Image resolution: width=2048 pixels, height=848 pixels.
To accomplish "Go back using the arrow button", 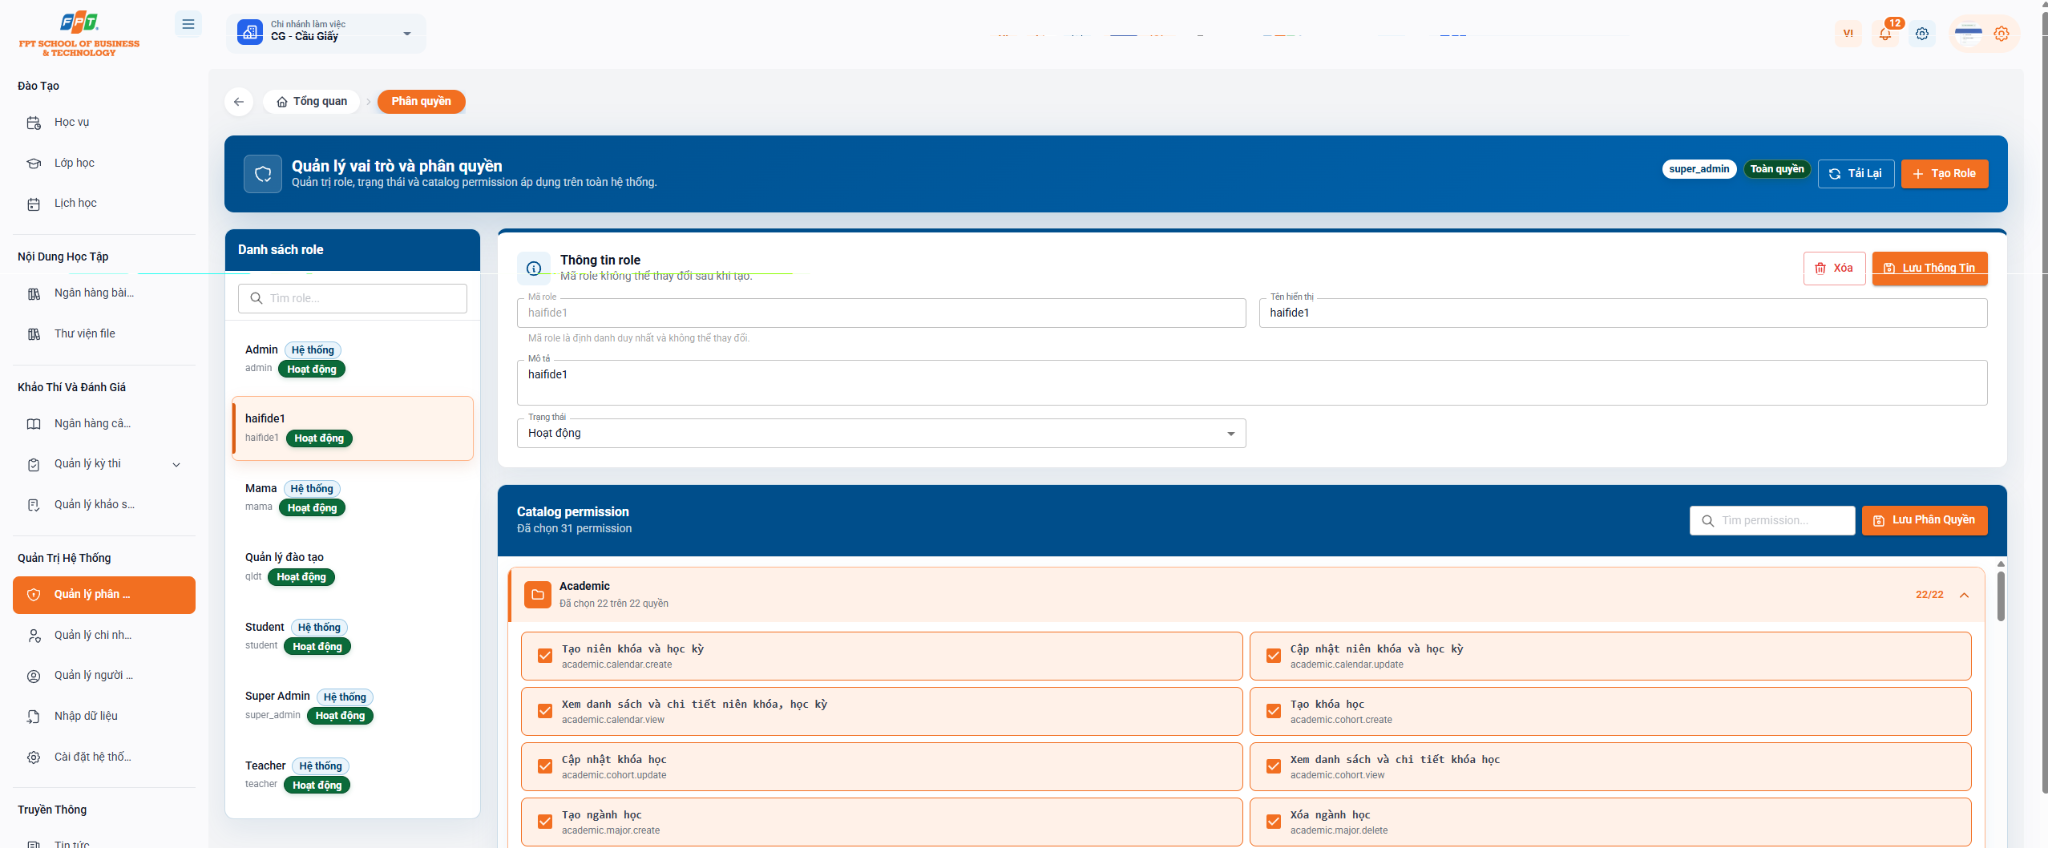I will (x=238, y=101).
